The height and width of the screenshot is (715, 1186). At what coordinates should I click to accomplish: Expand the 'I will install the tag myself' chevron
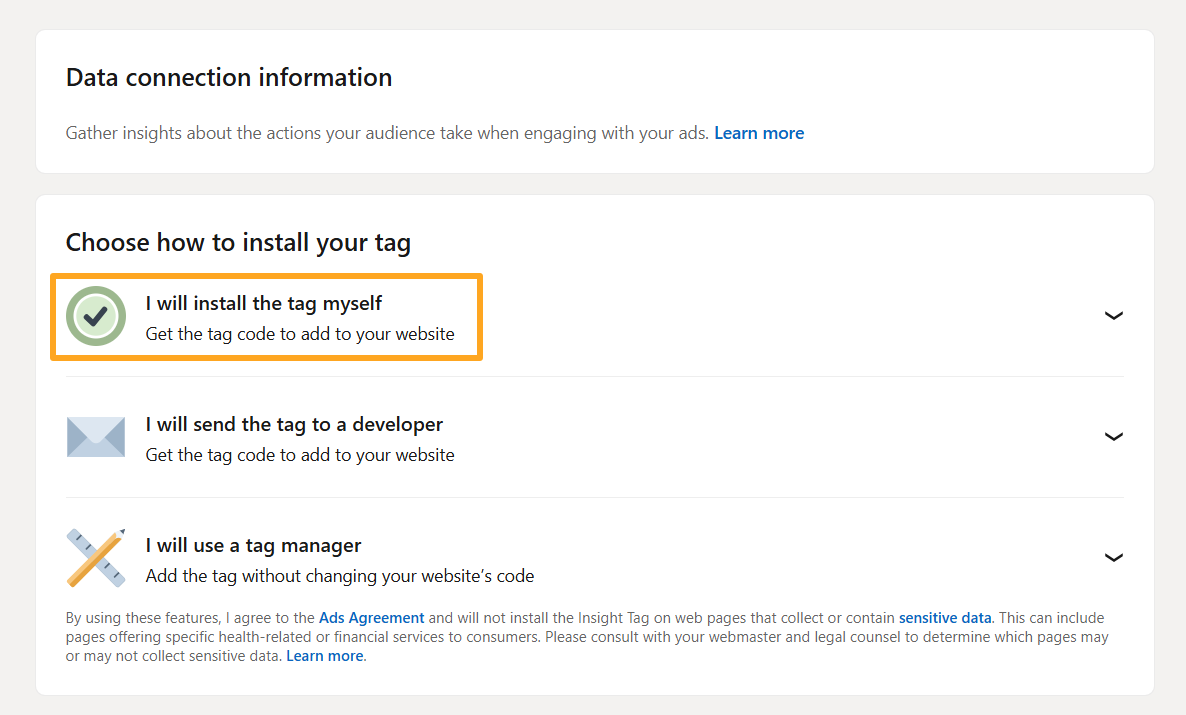(1113, 316)
